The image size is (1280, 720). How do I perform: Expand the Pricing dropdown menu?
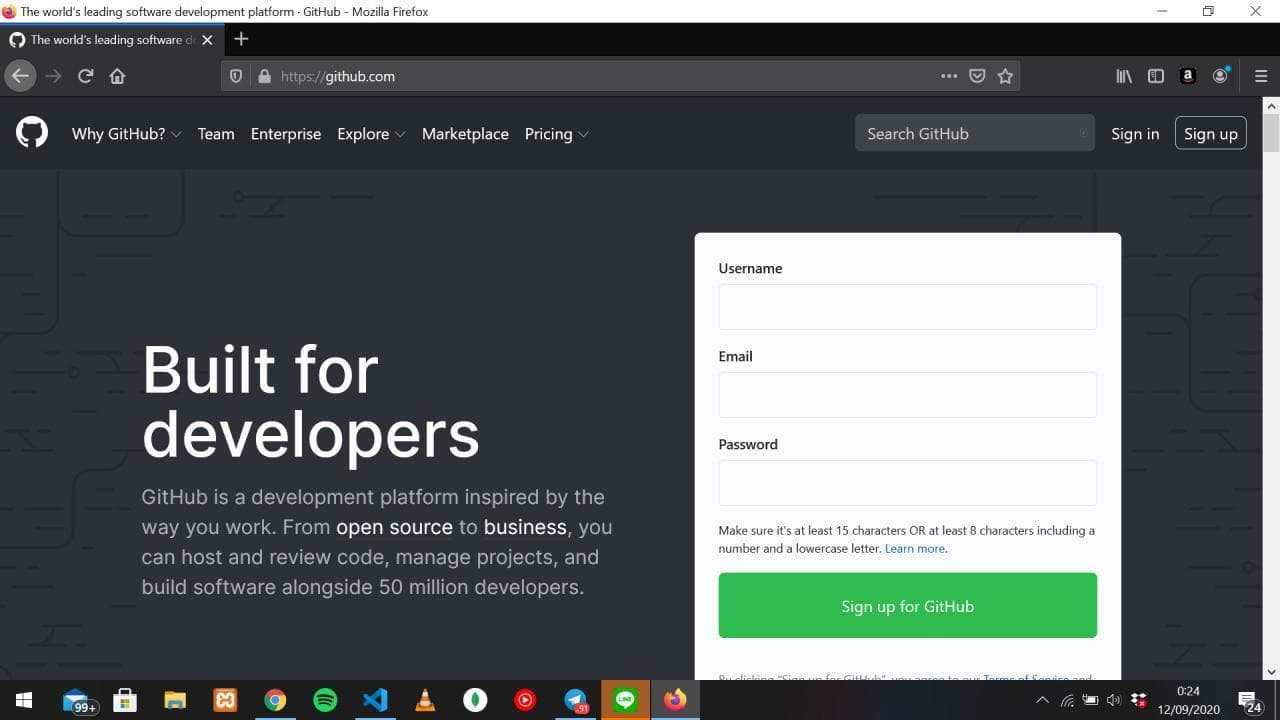[556, 134]
